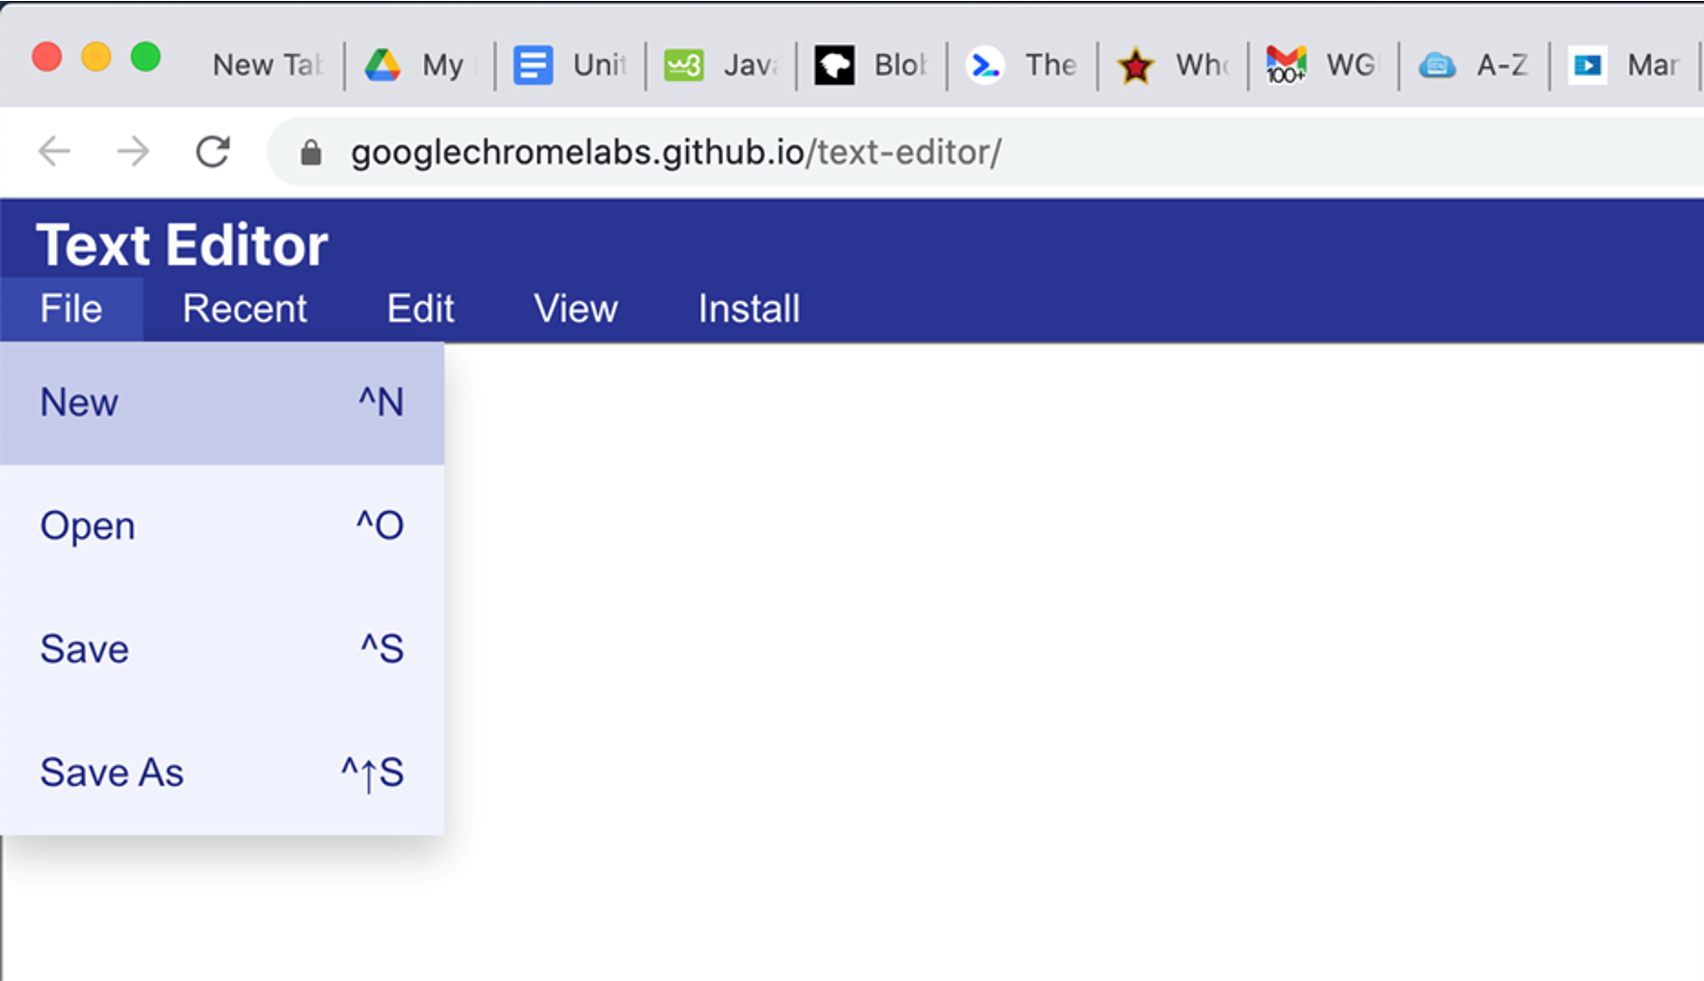Collapse the File menu
The image size is (1704, 981).
(x=71, y=309)
